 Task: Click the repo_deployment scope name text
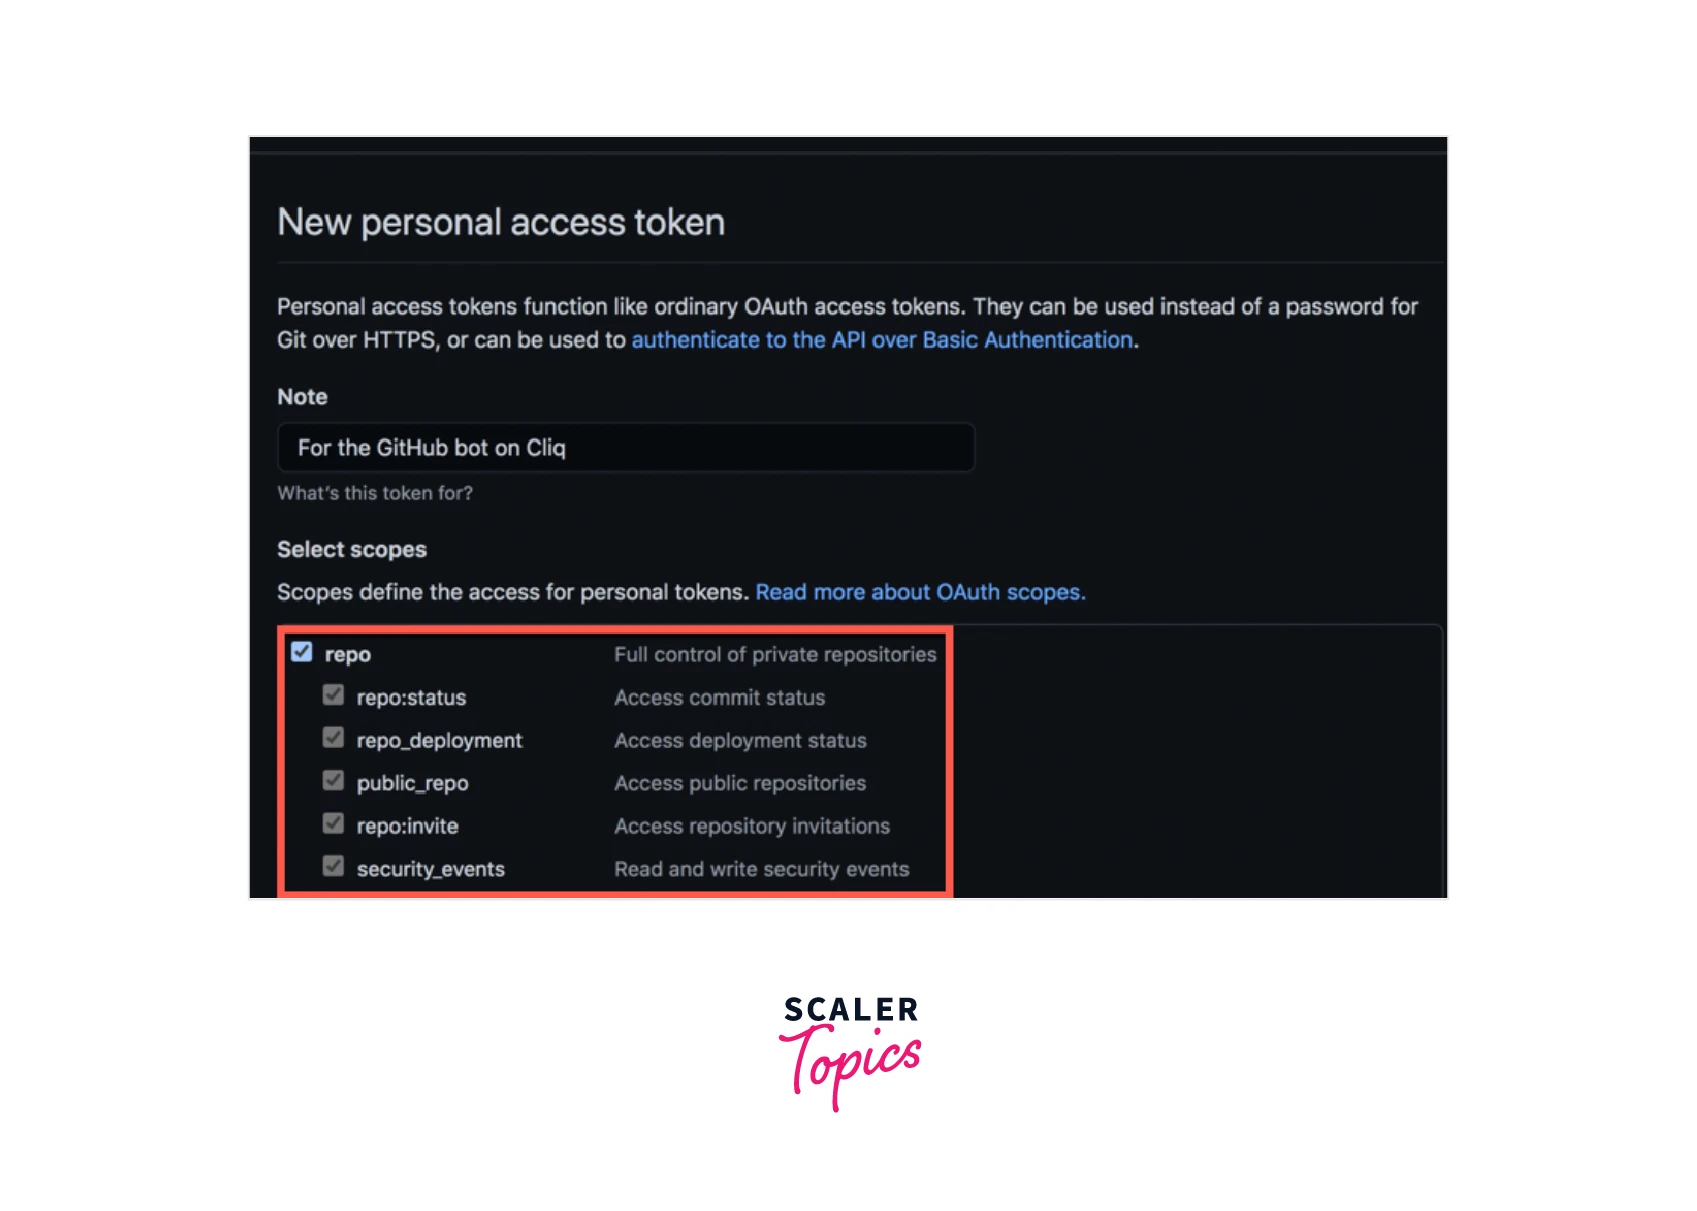pos(439,741)
